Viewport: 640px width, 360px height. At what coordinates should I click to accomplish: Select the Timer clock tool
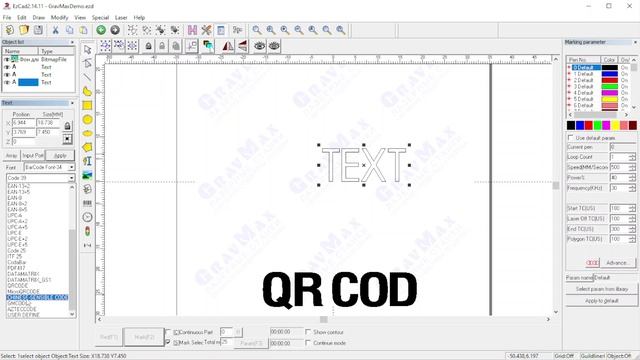tap(87, 217)
